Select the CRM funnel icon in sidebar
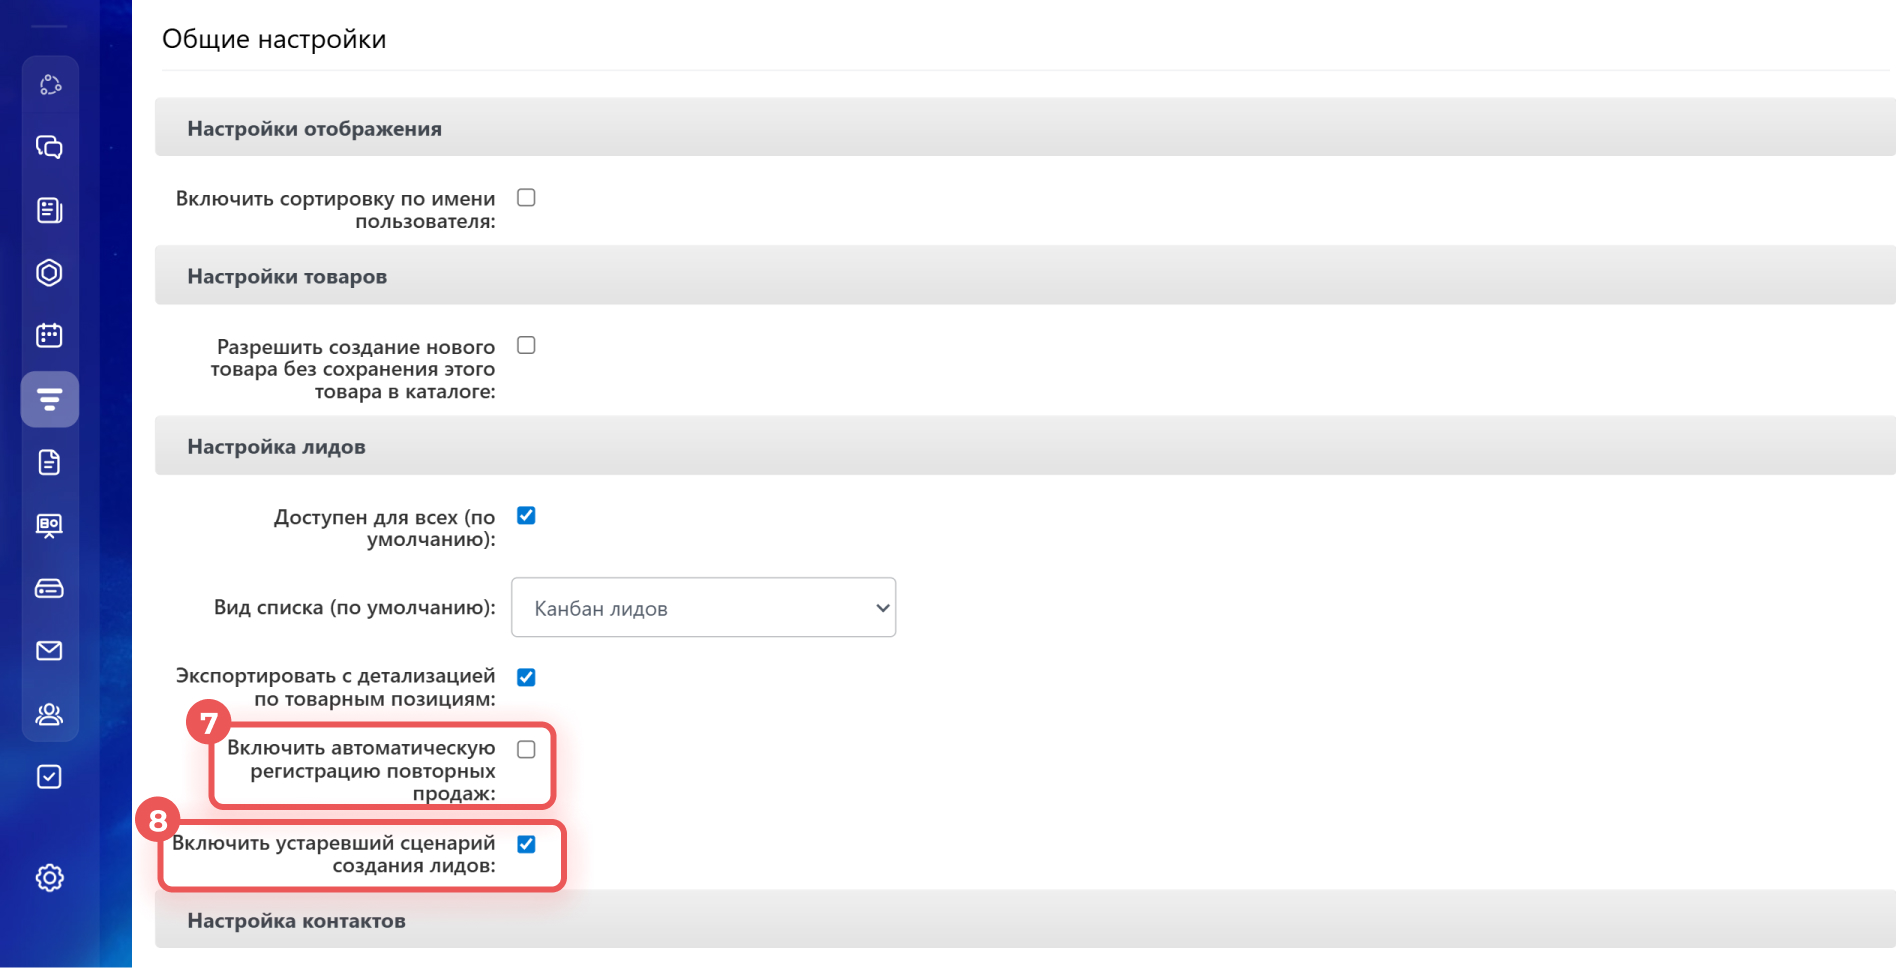Screen dimensions: 1896x968 pos(49,400)
